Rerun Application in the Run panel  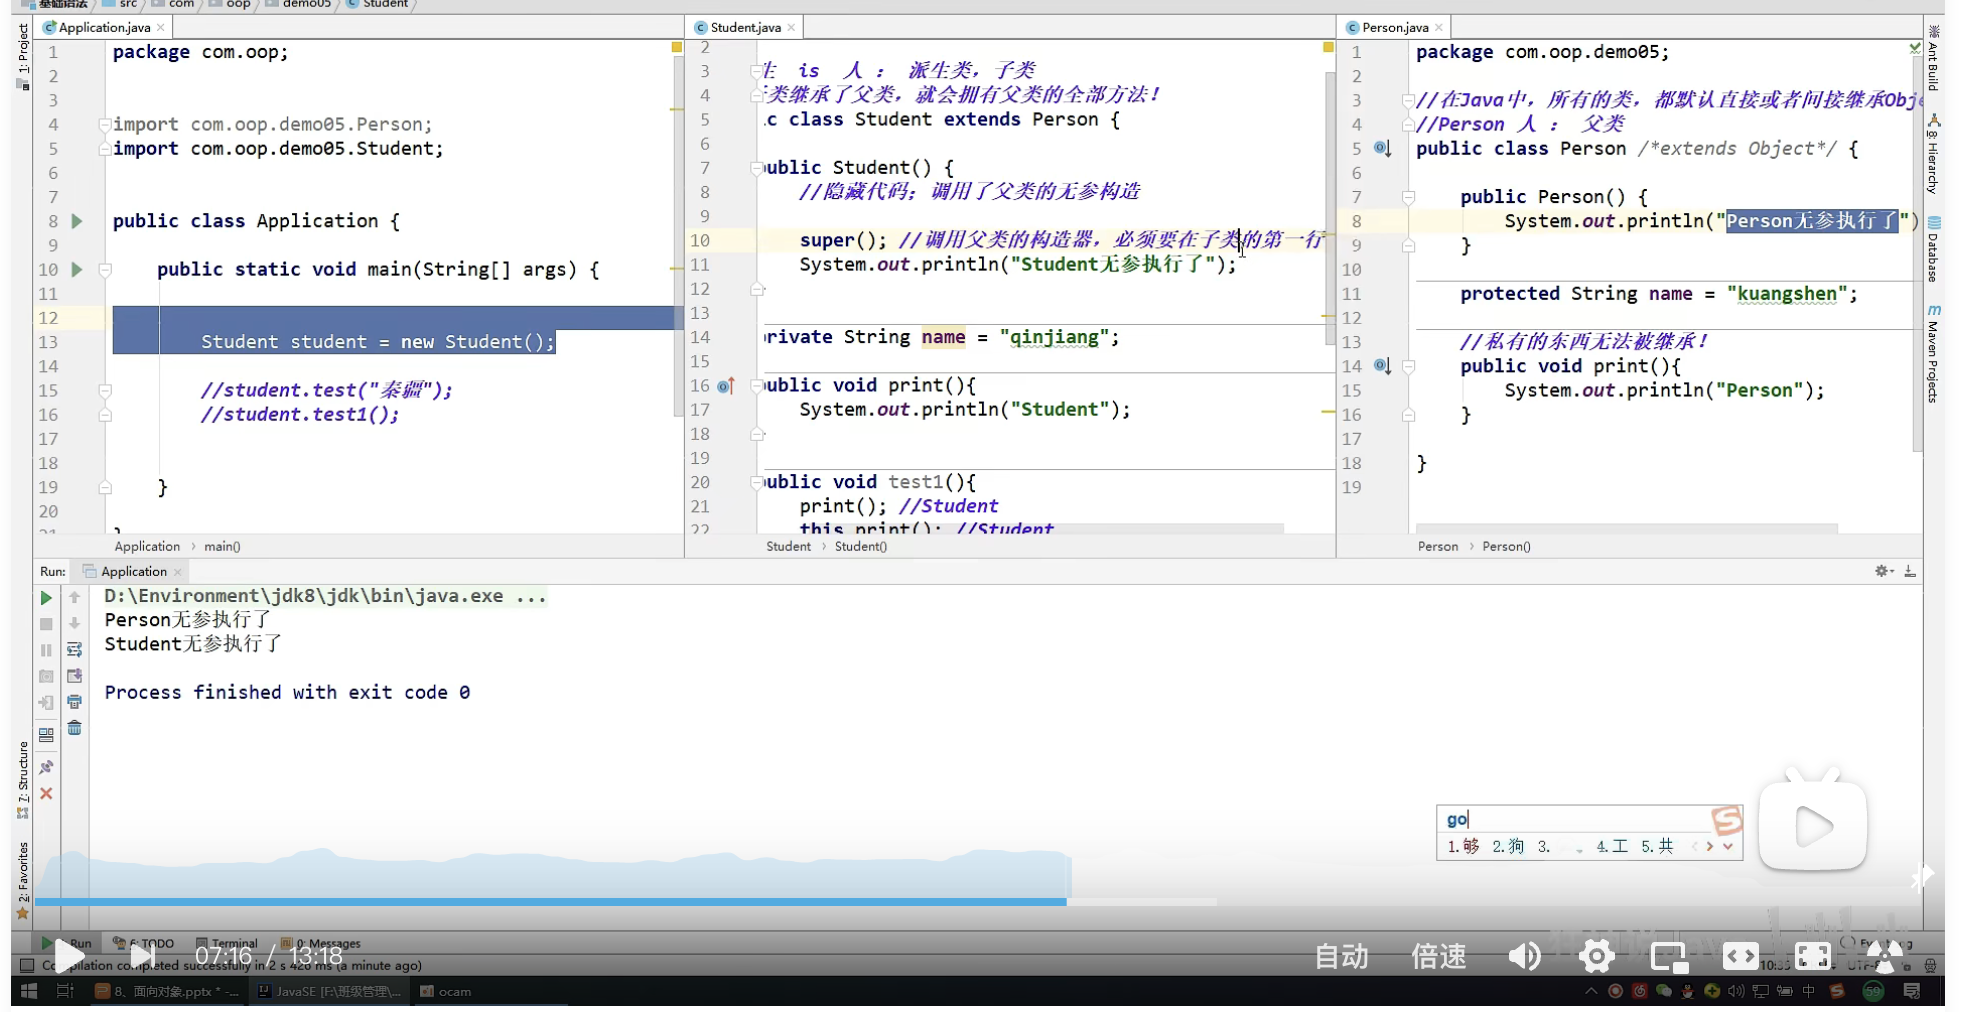tap(46, 598)
